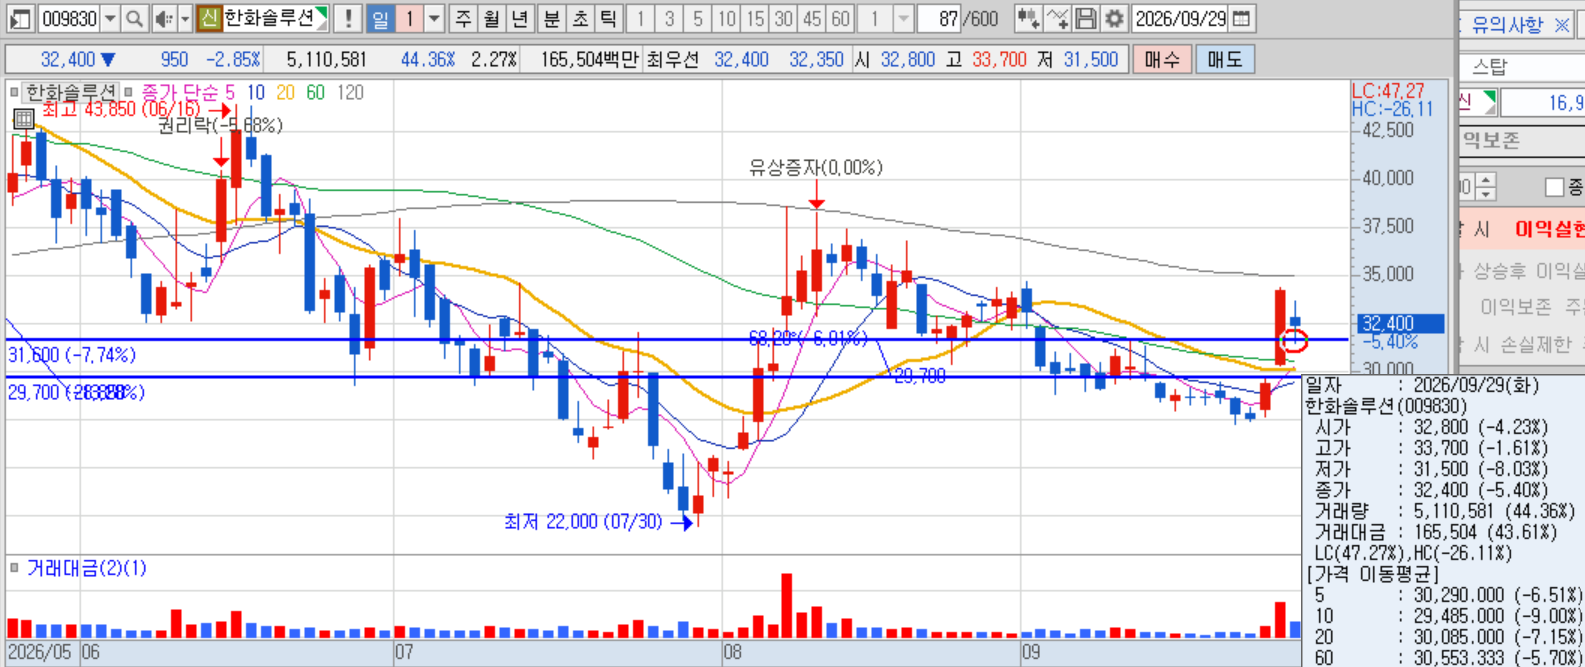The width and height of the screenshot is (1585, 667).
Task: Tick the checkbox in the right order panel
Action: click(1554, 187)
